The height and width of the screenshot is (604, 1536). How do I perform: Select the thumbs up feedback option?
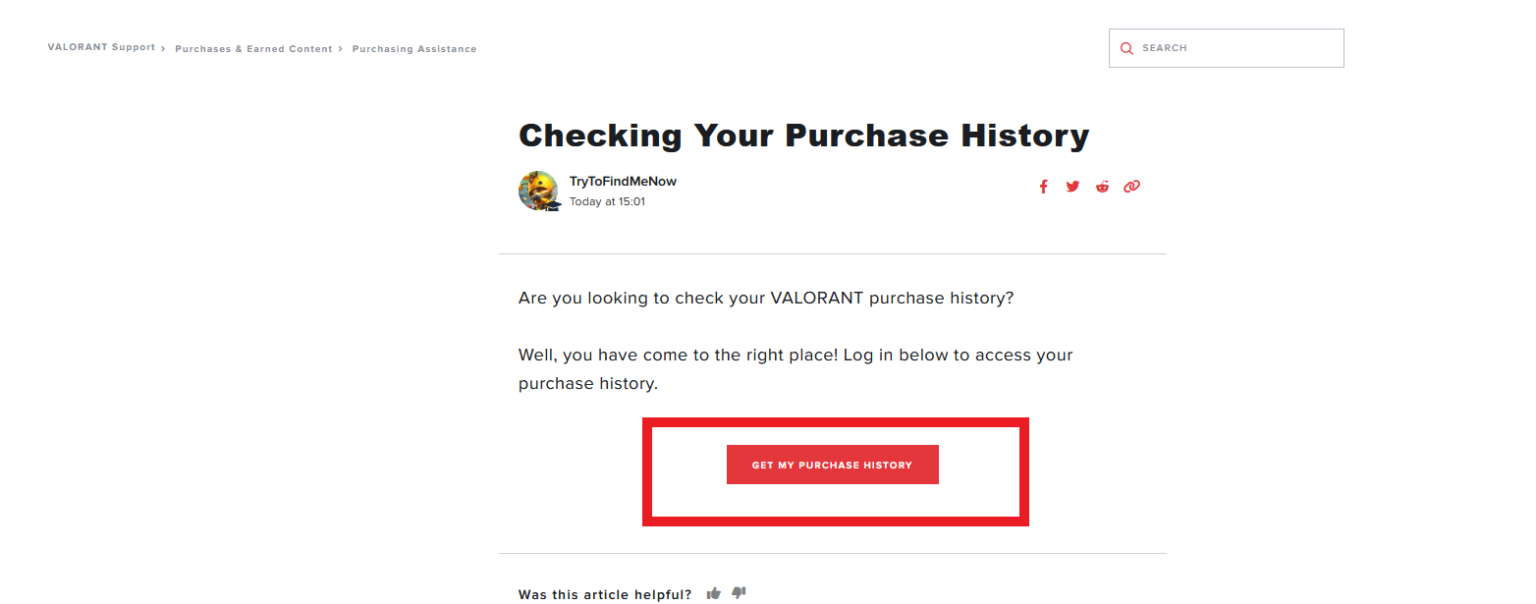(x=713, y=592)
